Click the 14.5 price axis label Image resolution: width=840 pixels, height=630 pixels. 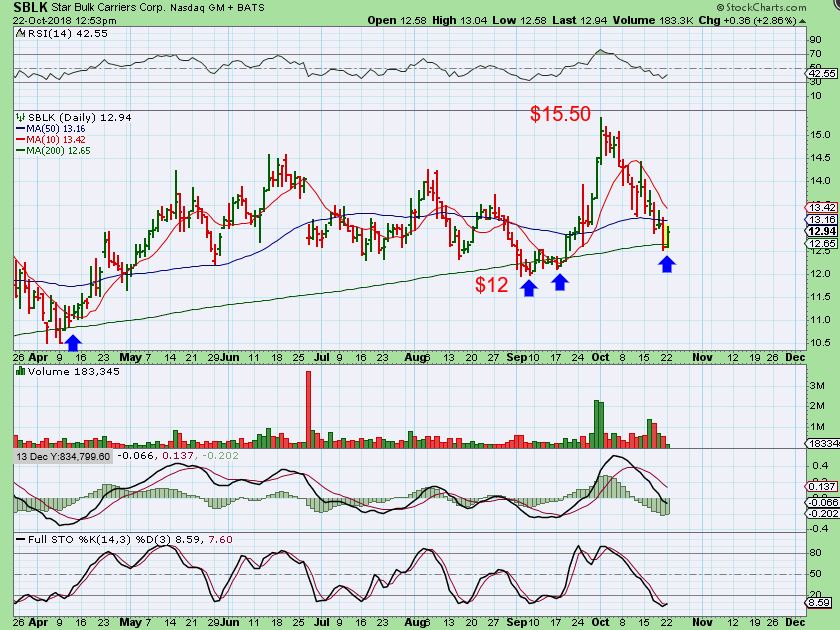point(820,158)
